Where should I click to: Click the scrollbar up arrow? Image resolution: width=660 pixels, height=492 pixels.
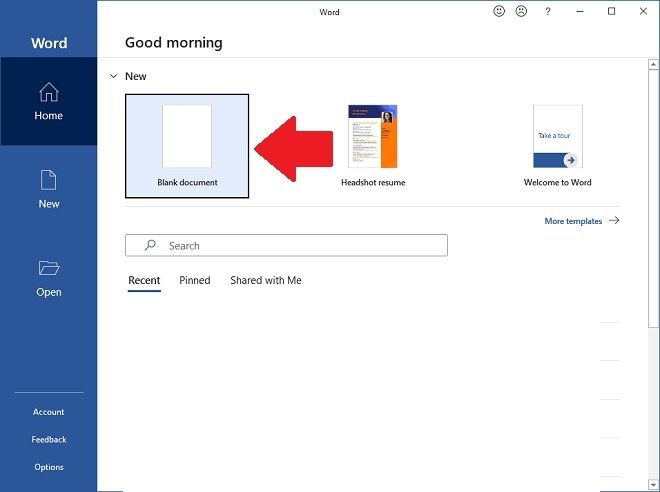click(x=653, y=64)
